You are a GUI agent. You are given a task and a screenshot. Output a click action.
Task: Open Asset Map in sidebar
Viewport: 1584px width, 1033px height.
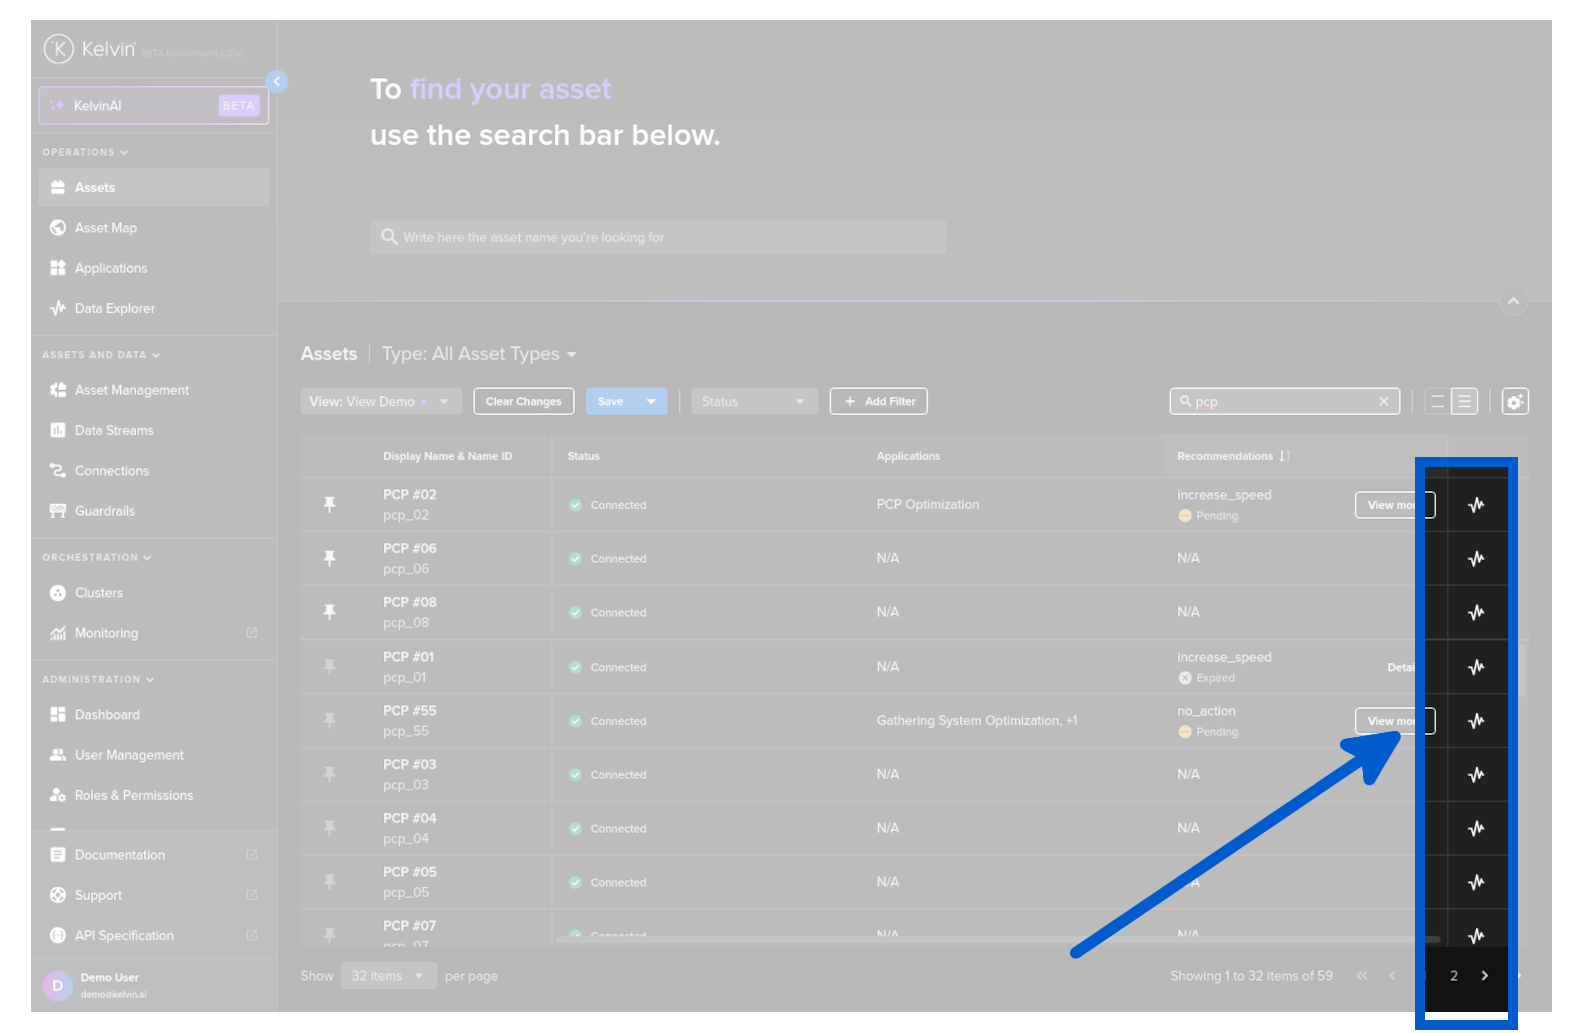[x=106, y=228]
